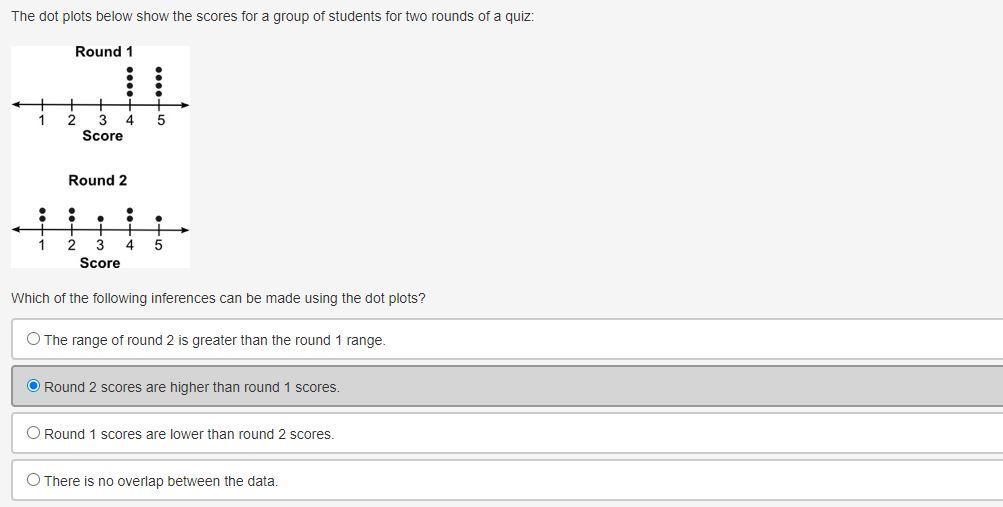Click dot stack above score 5 in Round 1
This screenshot has height=507, width=1003.
click(x=158, y=82)
